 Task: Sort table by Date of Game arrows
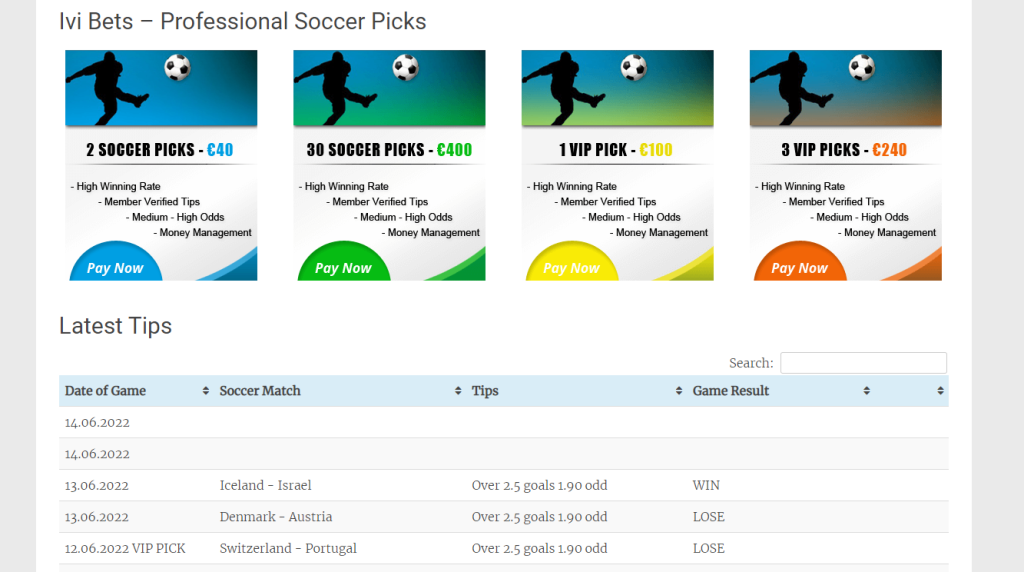pos(206,390)
